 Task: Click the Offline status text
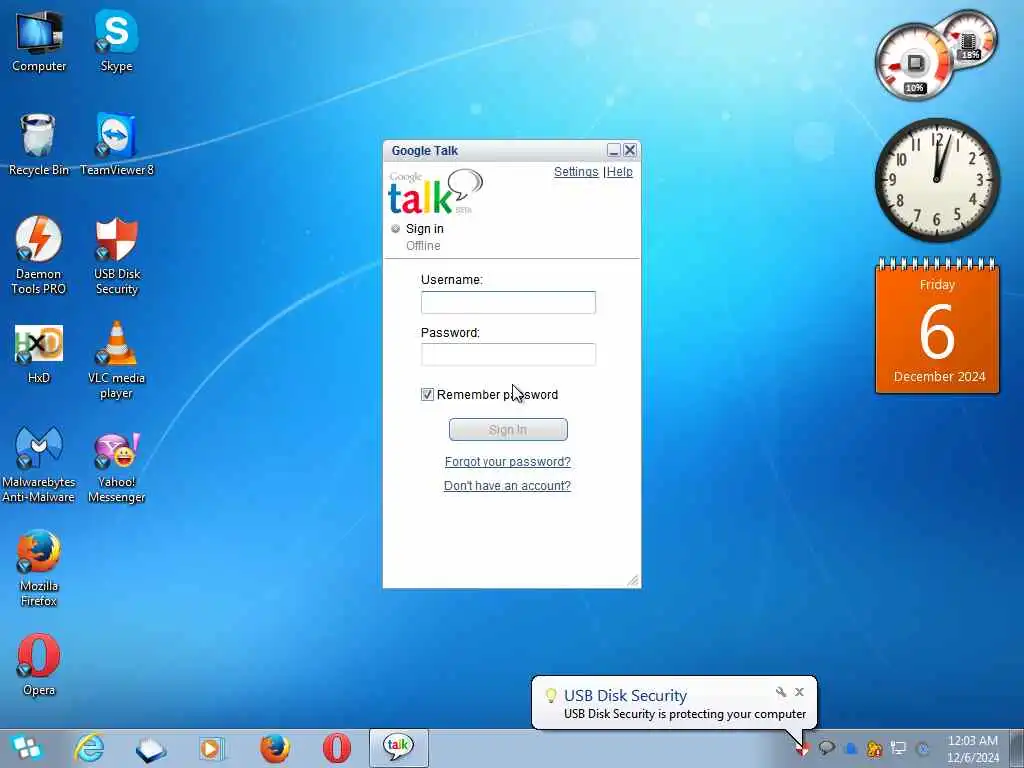423,246
